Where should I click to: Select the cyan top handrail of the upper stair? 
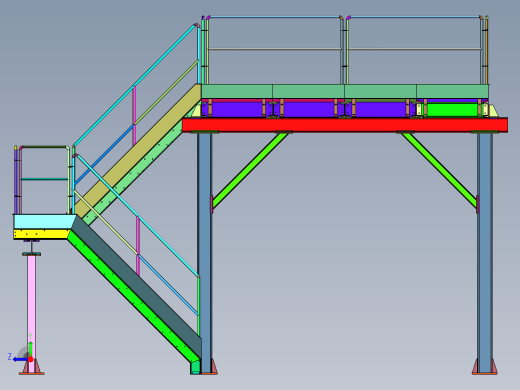(135, 85)
